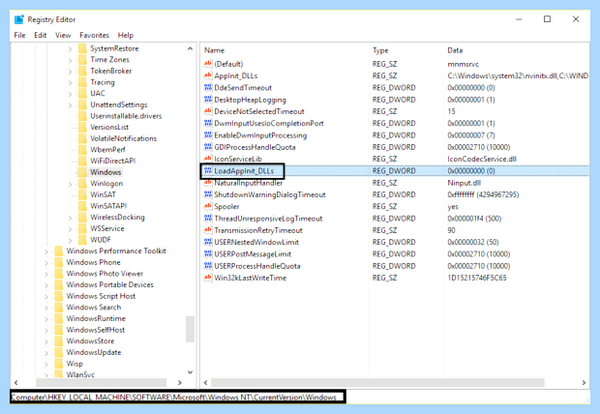Click the 0xffffffff (4294967295) data cell

click(483, 194)
